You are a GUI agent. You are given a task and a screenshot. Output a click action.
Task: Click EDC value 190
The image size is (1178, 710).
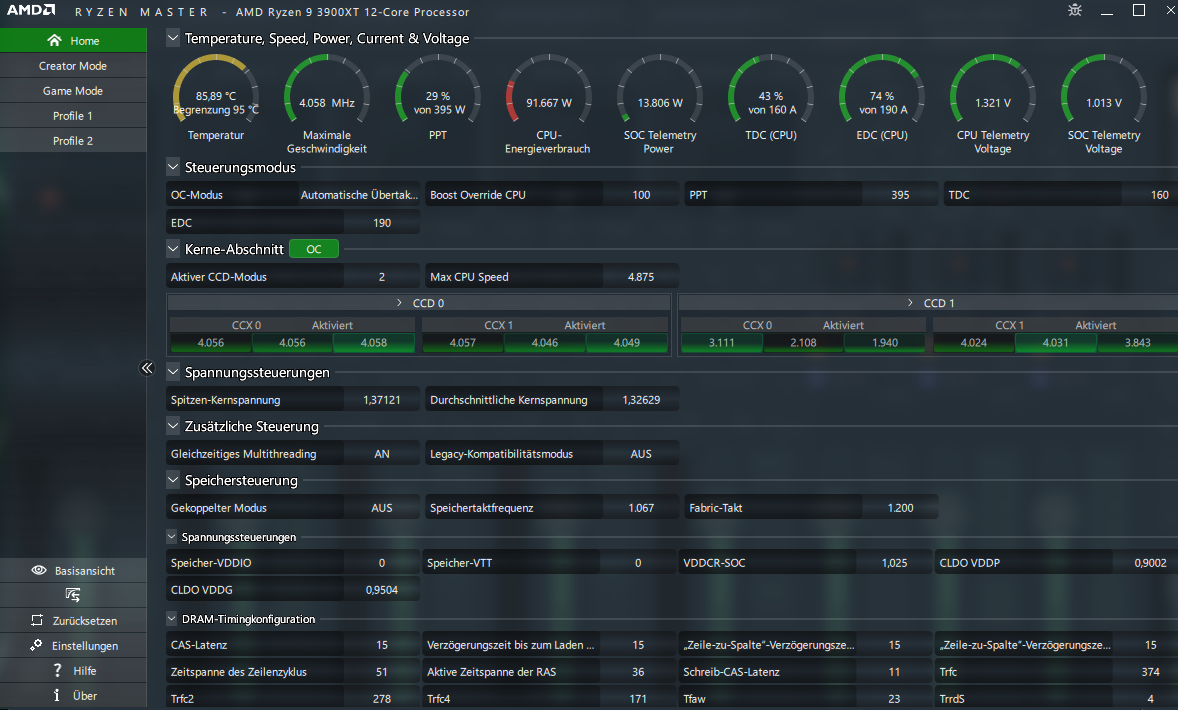(x=382, y=222)
